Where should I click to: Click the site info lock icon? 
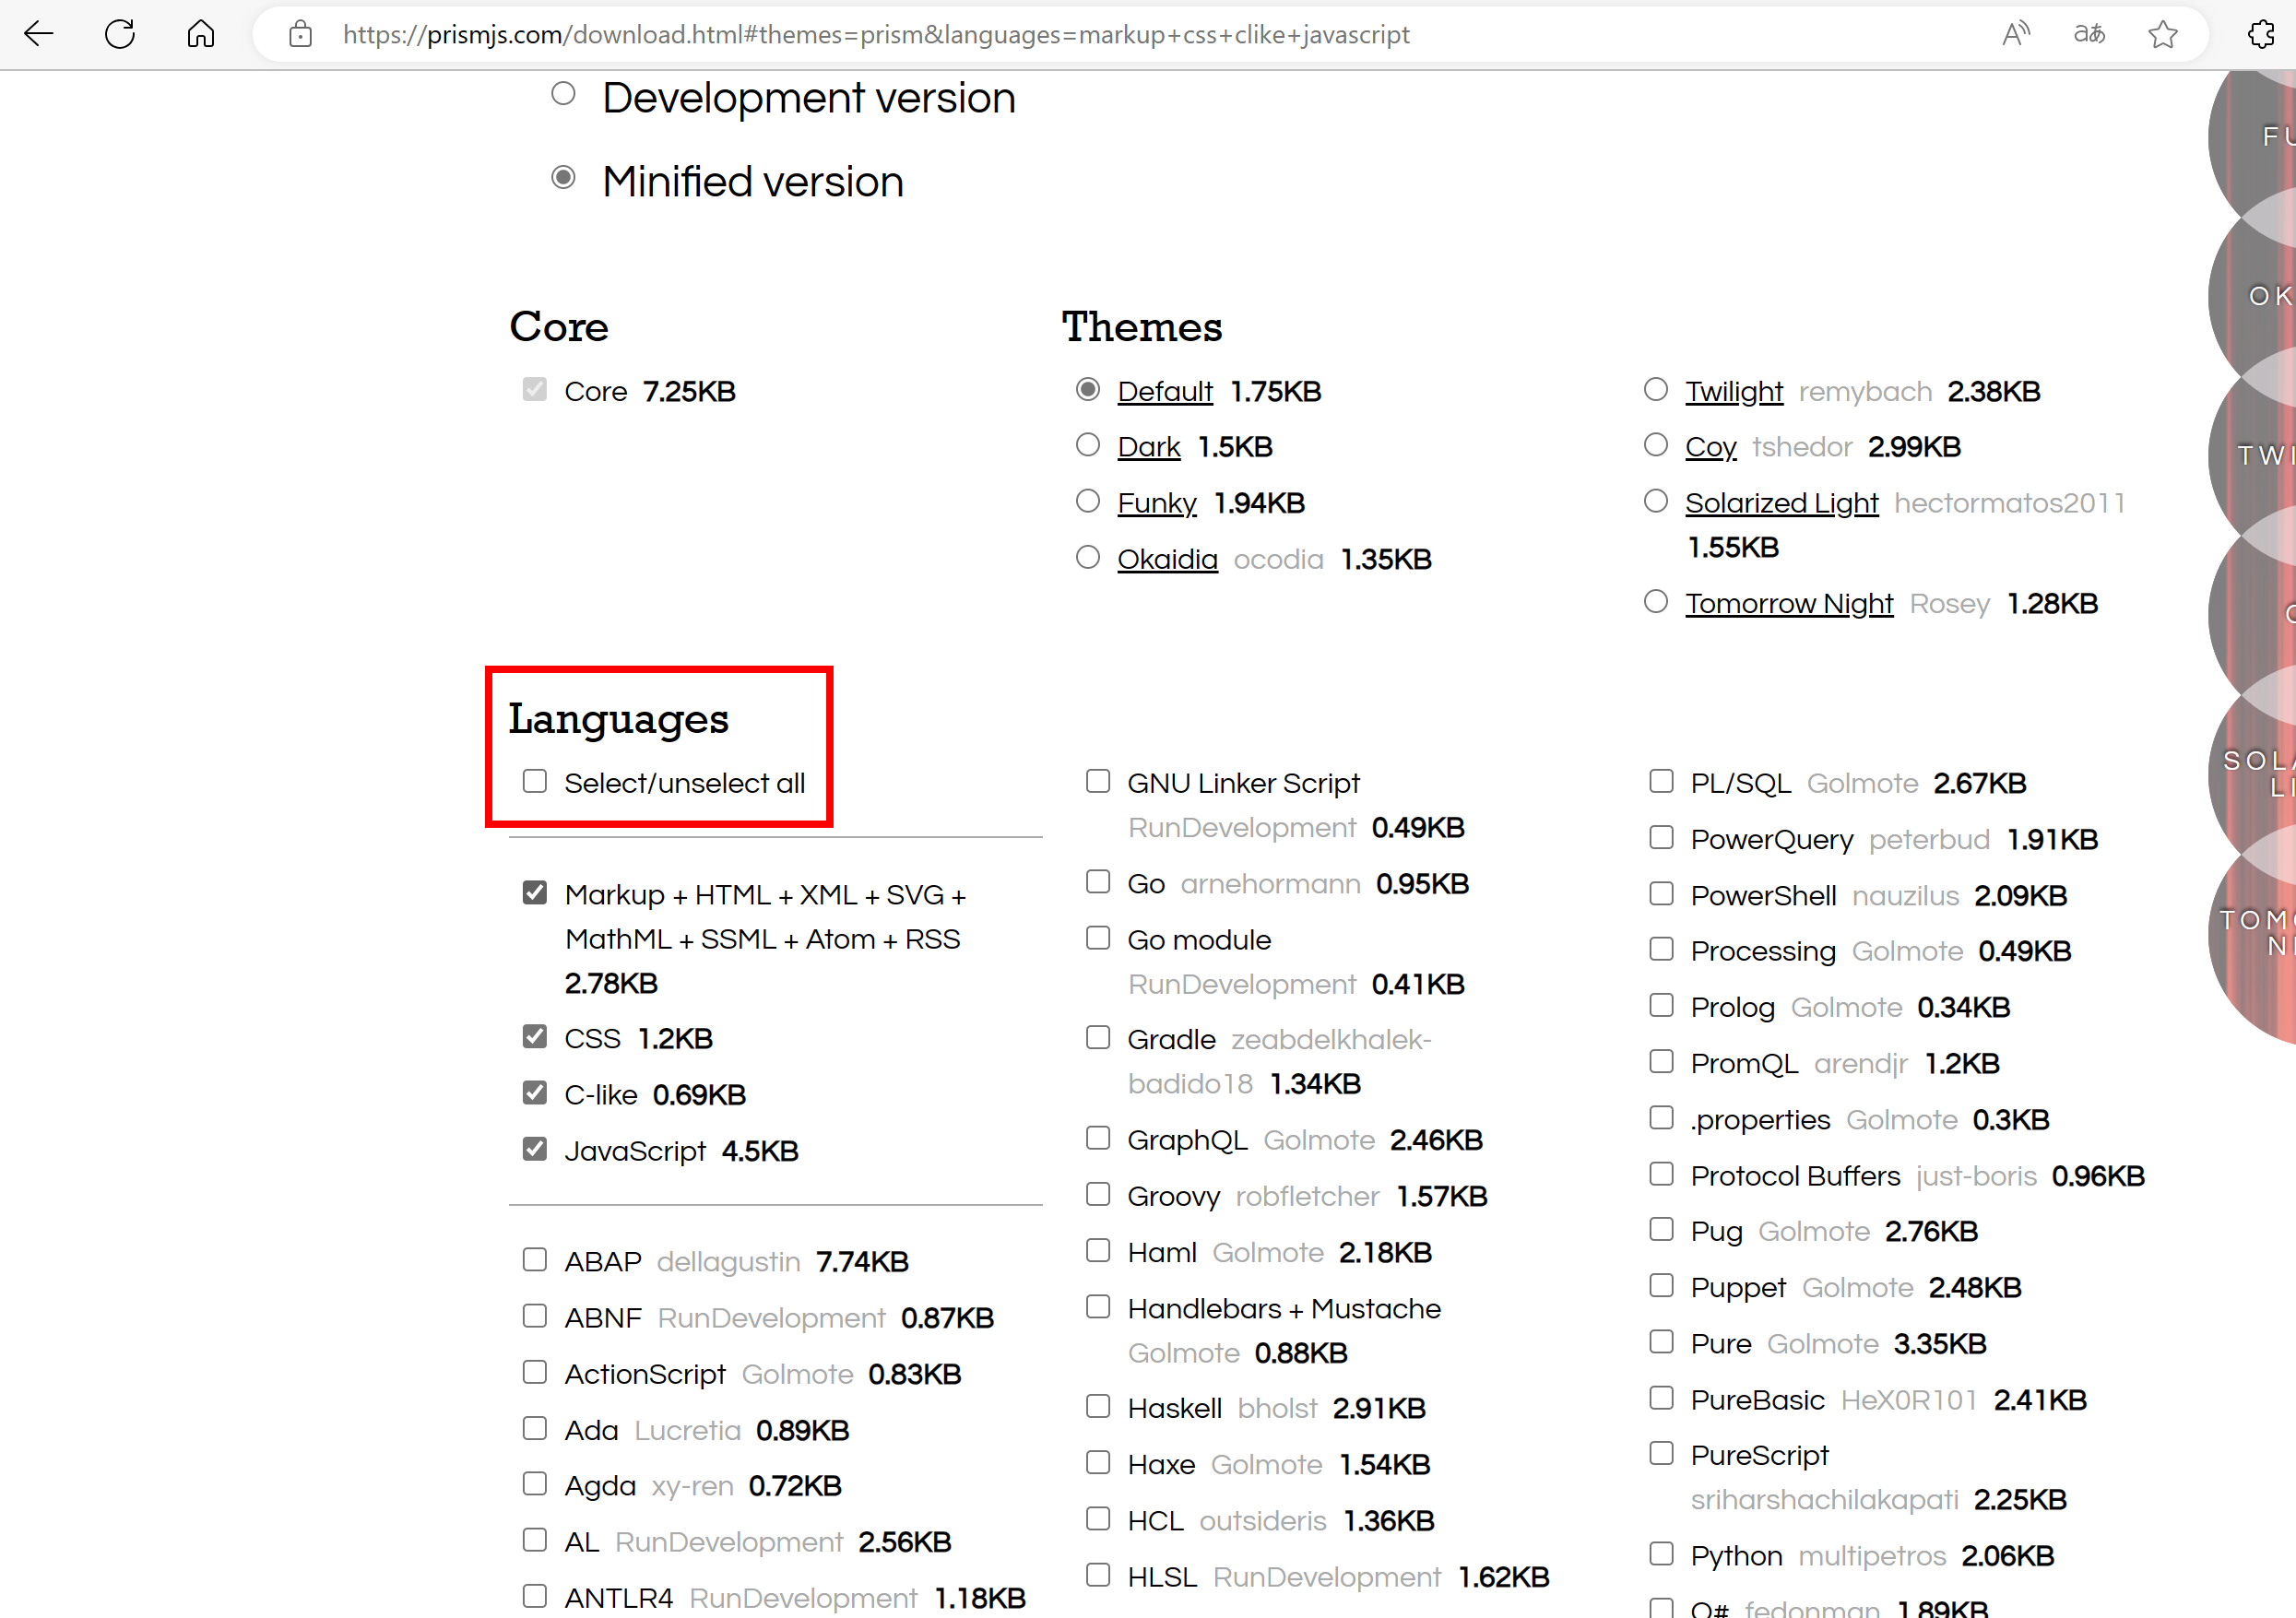coord(300,35)
